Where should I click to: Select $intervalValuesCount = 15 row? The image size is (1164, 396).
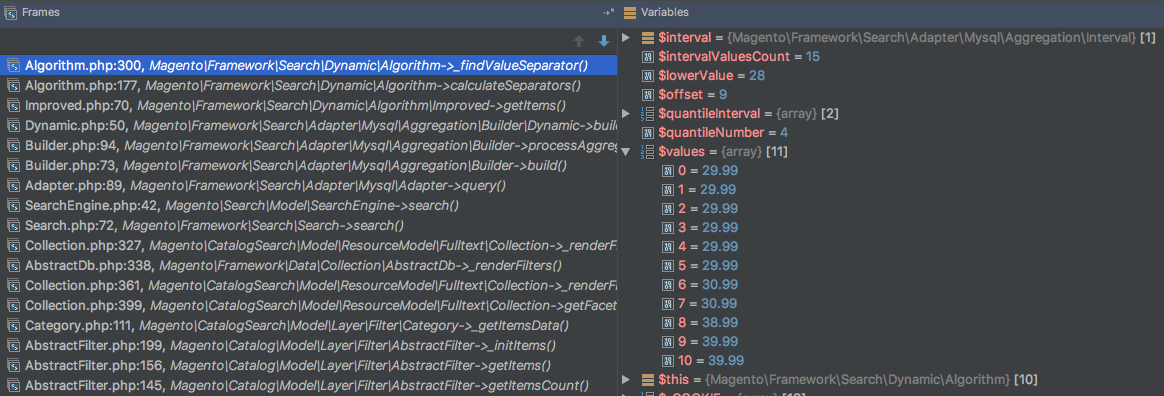[891, 56]
